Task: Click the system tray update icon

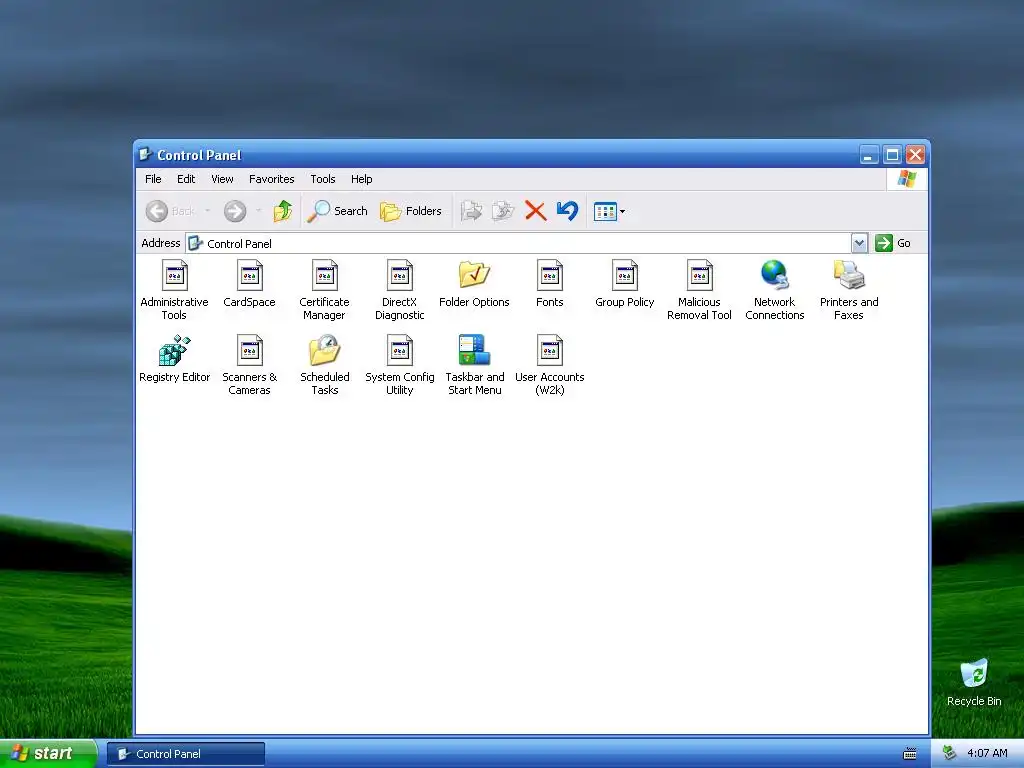Action: click(949, 754)
